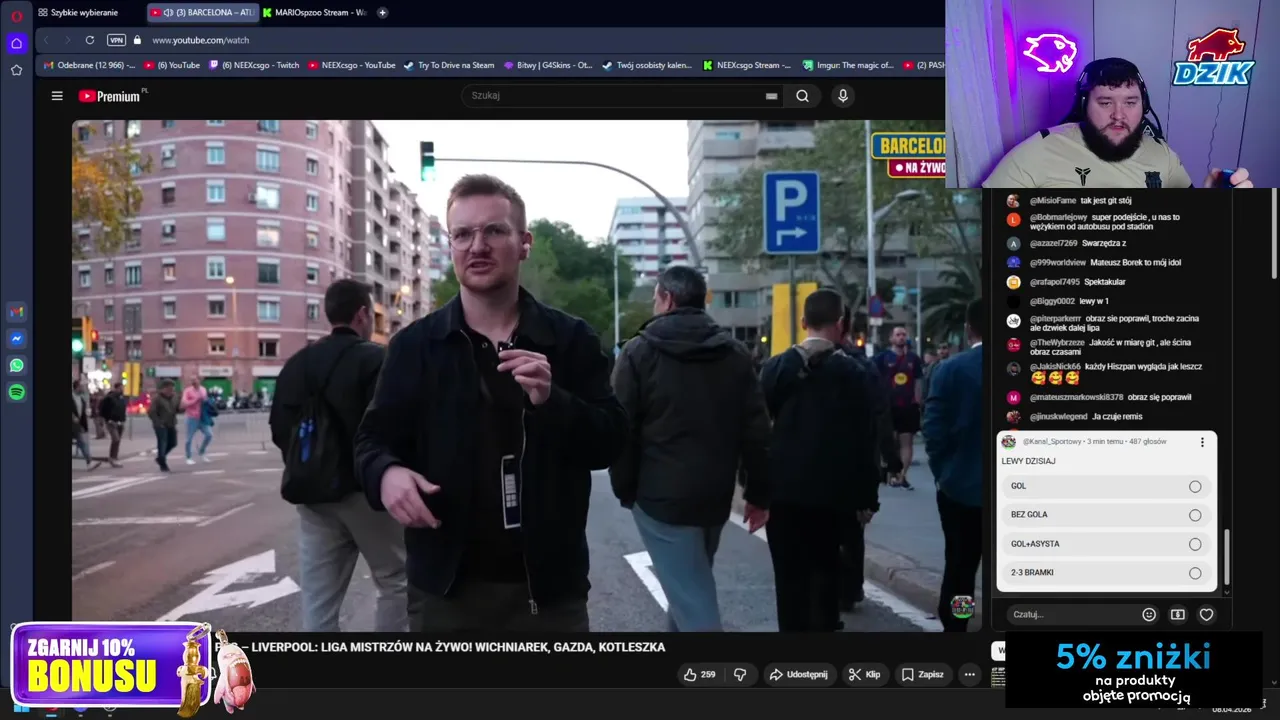The height and width of the screenshot is (720, 1280).
Task: Open Gmail in Opera sidebar
Action: pyautogui.click(x=16, y=312)
